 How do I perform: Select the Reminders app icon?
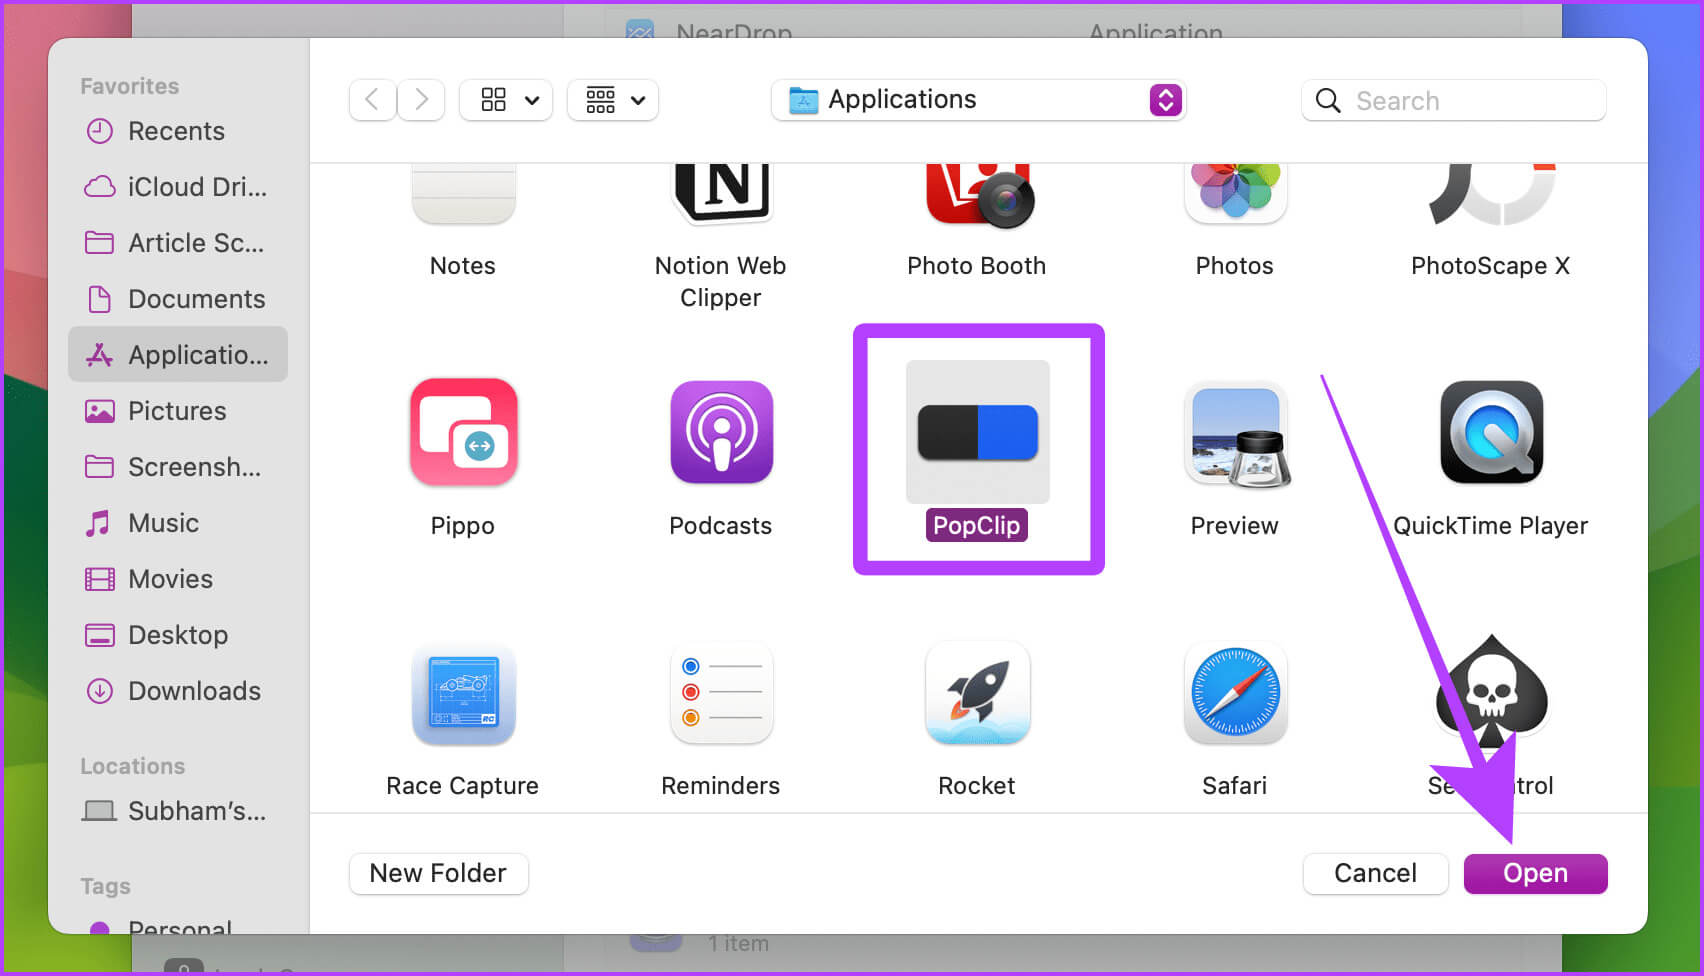point(721,692)
